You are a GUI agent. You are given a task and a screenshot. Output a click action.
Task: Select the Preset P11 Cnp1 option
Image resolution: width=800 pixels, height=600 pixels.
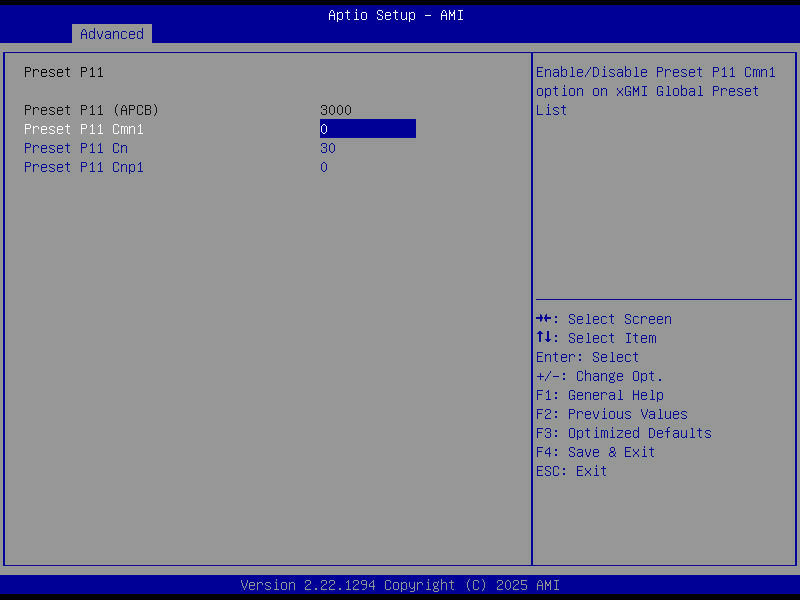75,166
